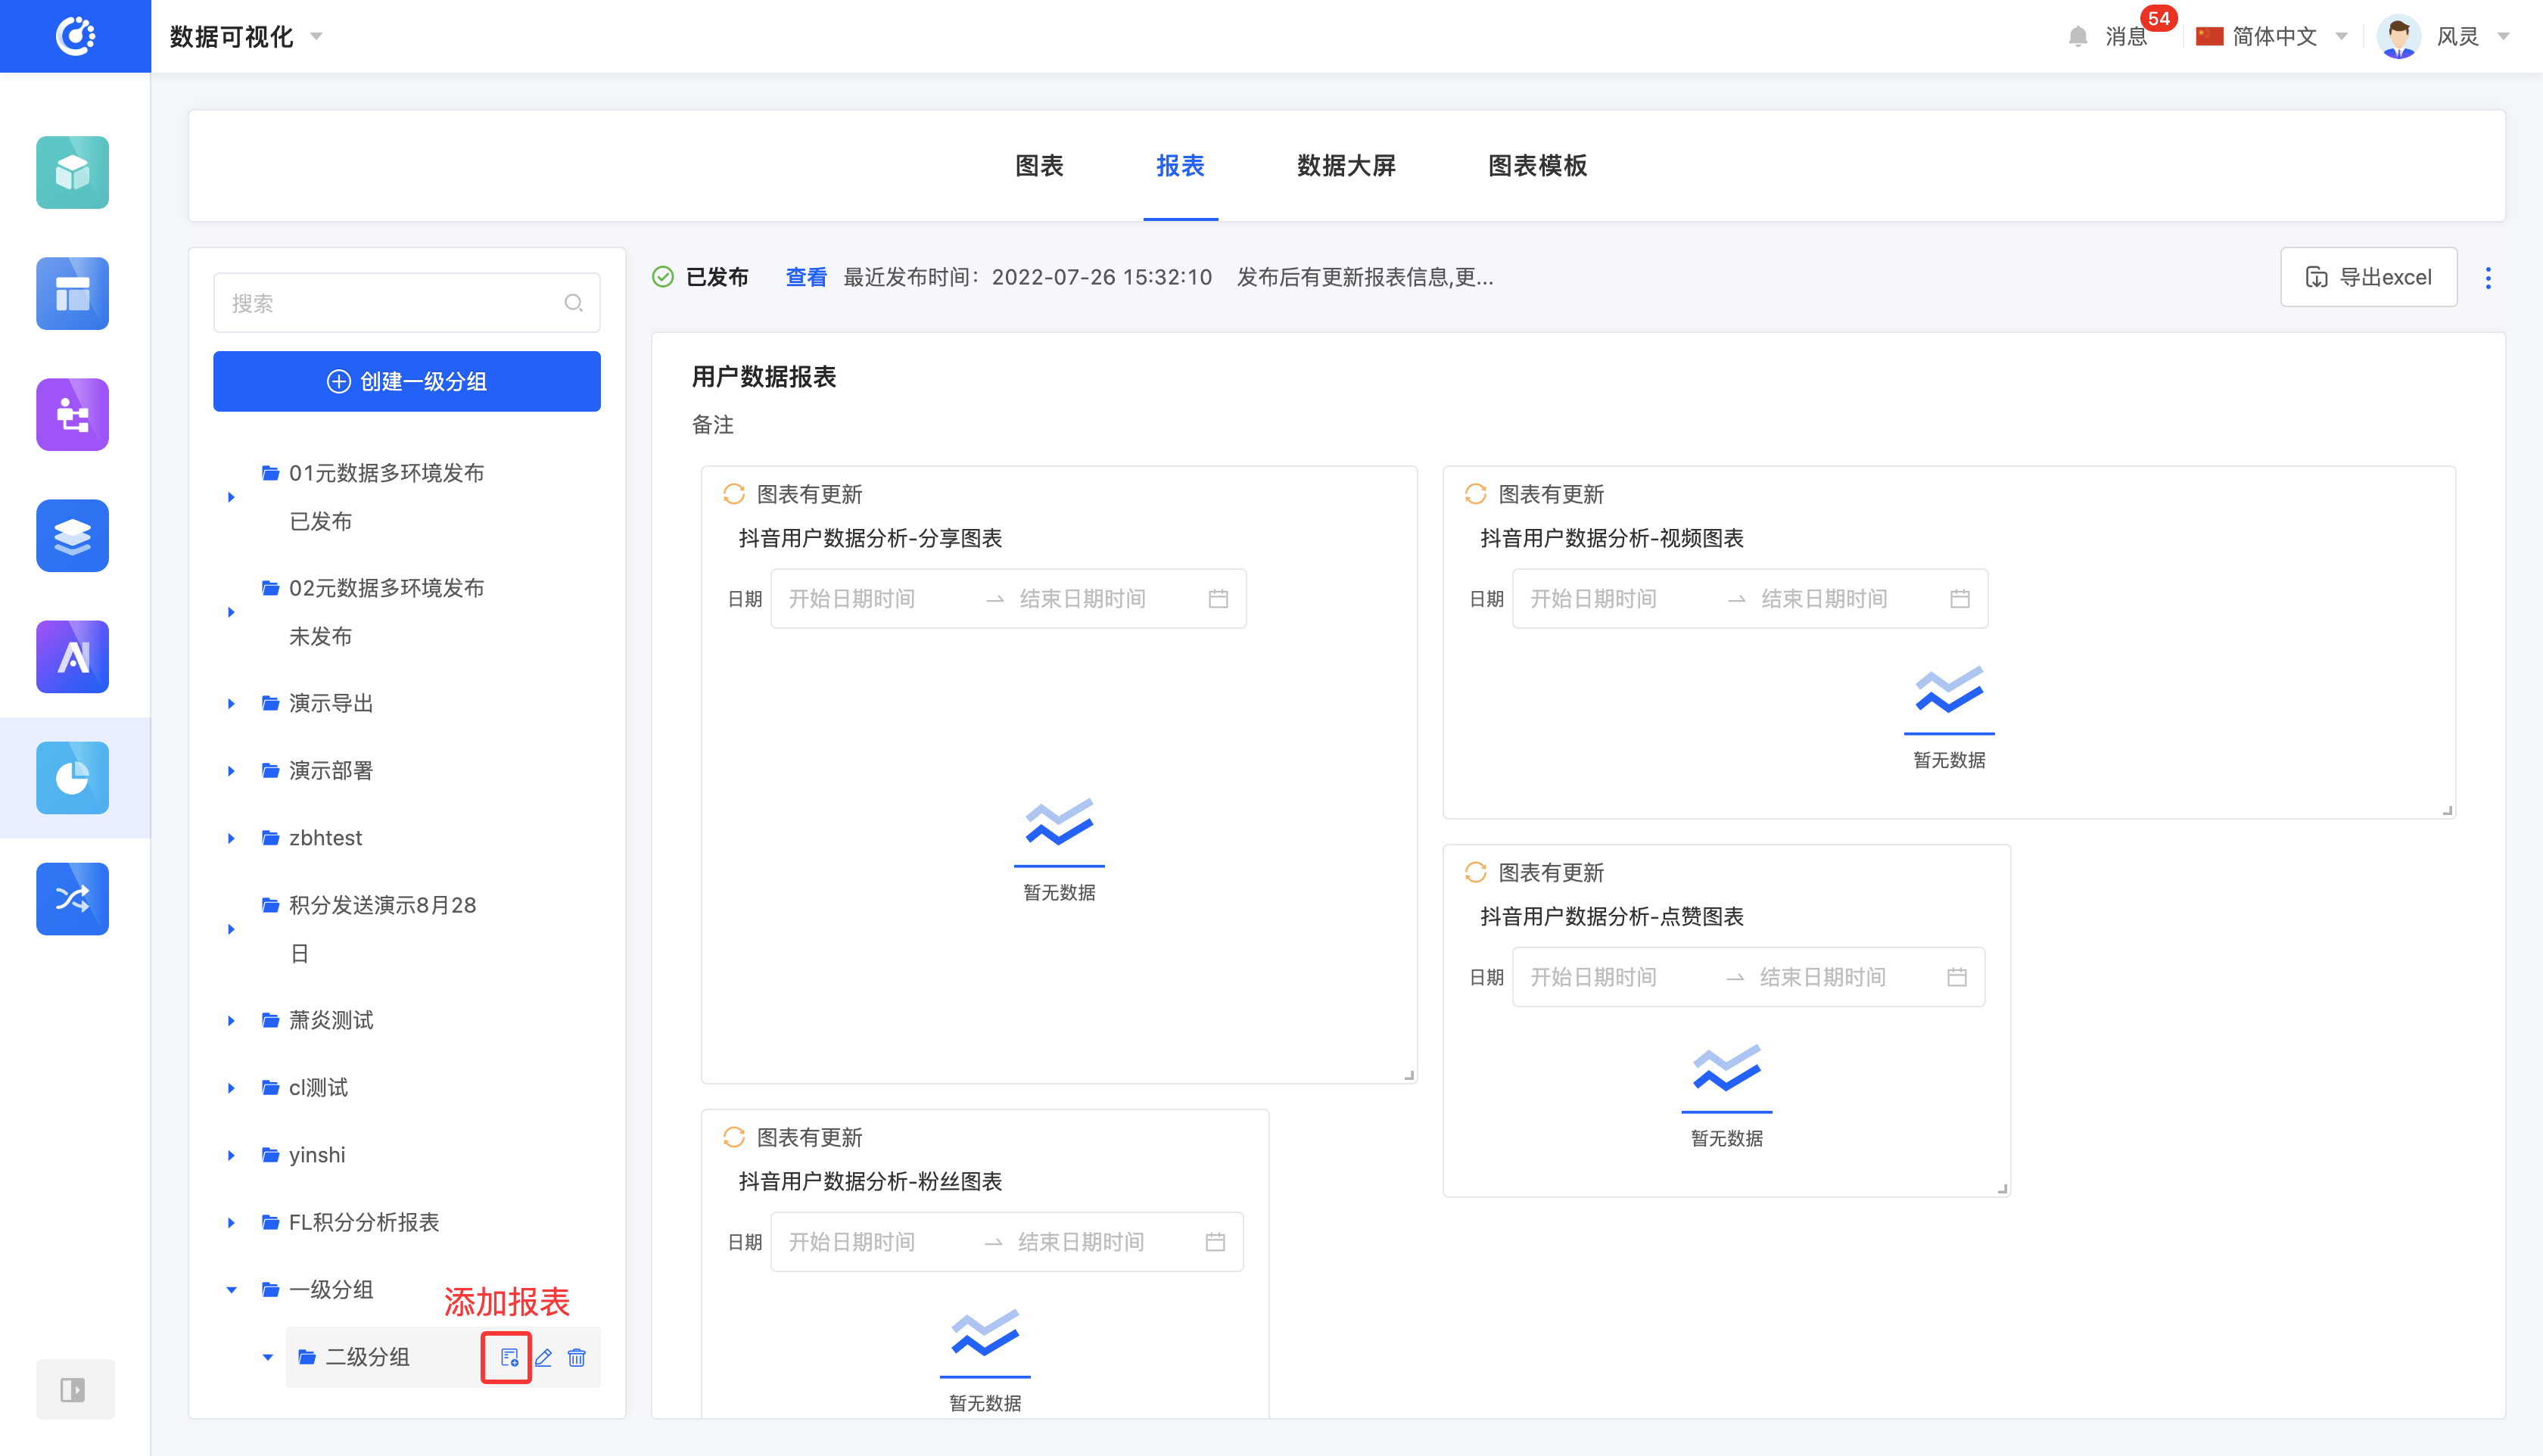Click the 创建一级分组 button
Viewport: 2543px width, 1456px height.
tap(407, 381)
